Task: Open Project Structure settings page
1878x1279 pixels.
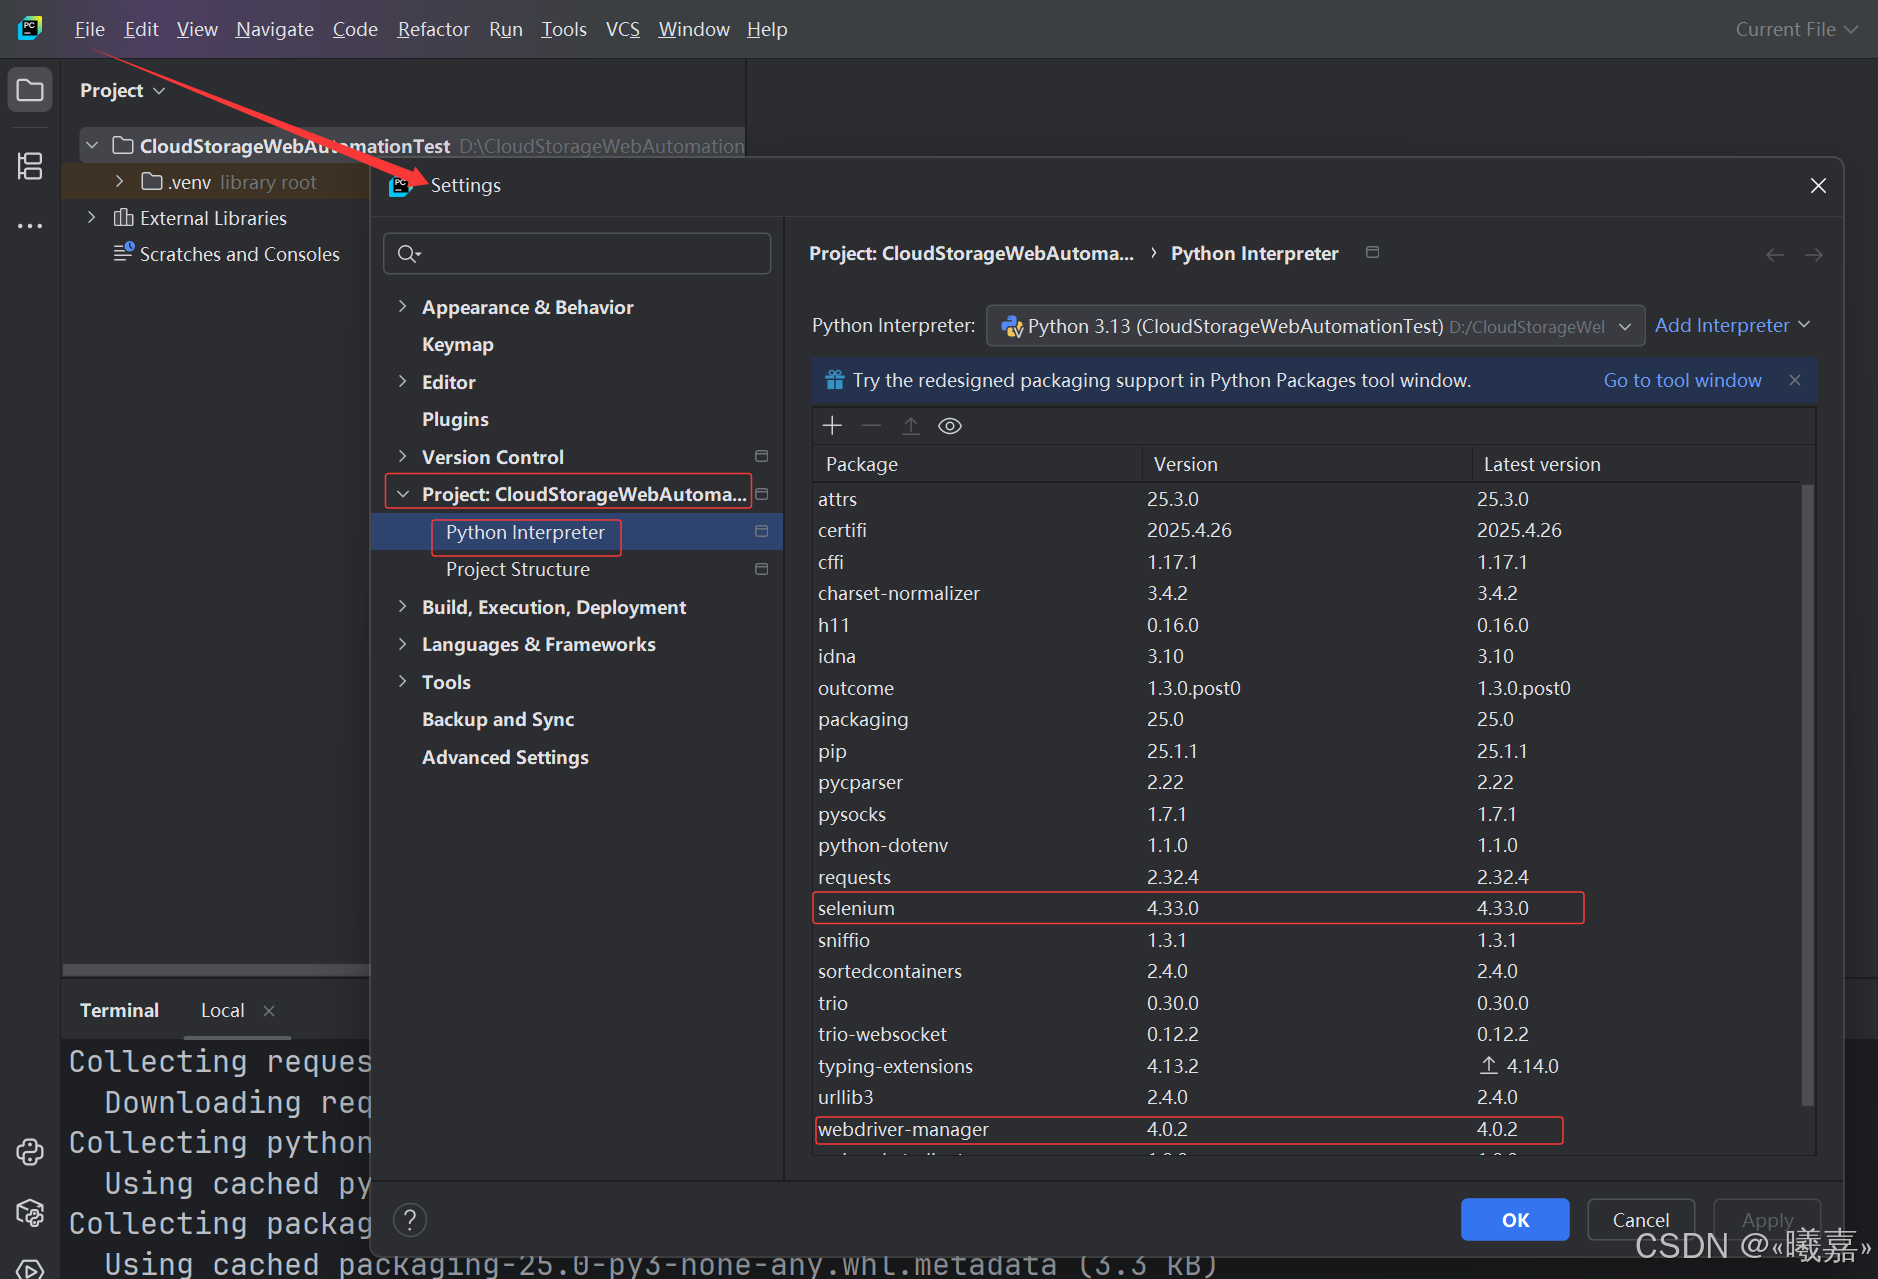Action: click(517, 569)
